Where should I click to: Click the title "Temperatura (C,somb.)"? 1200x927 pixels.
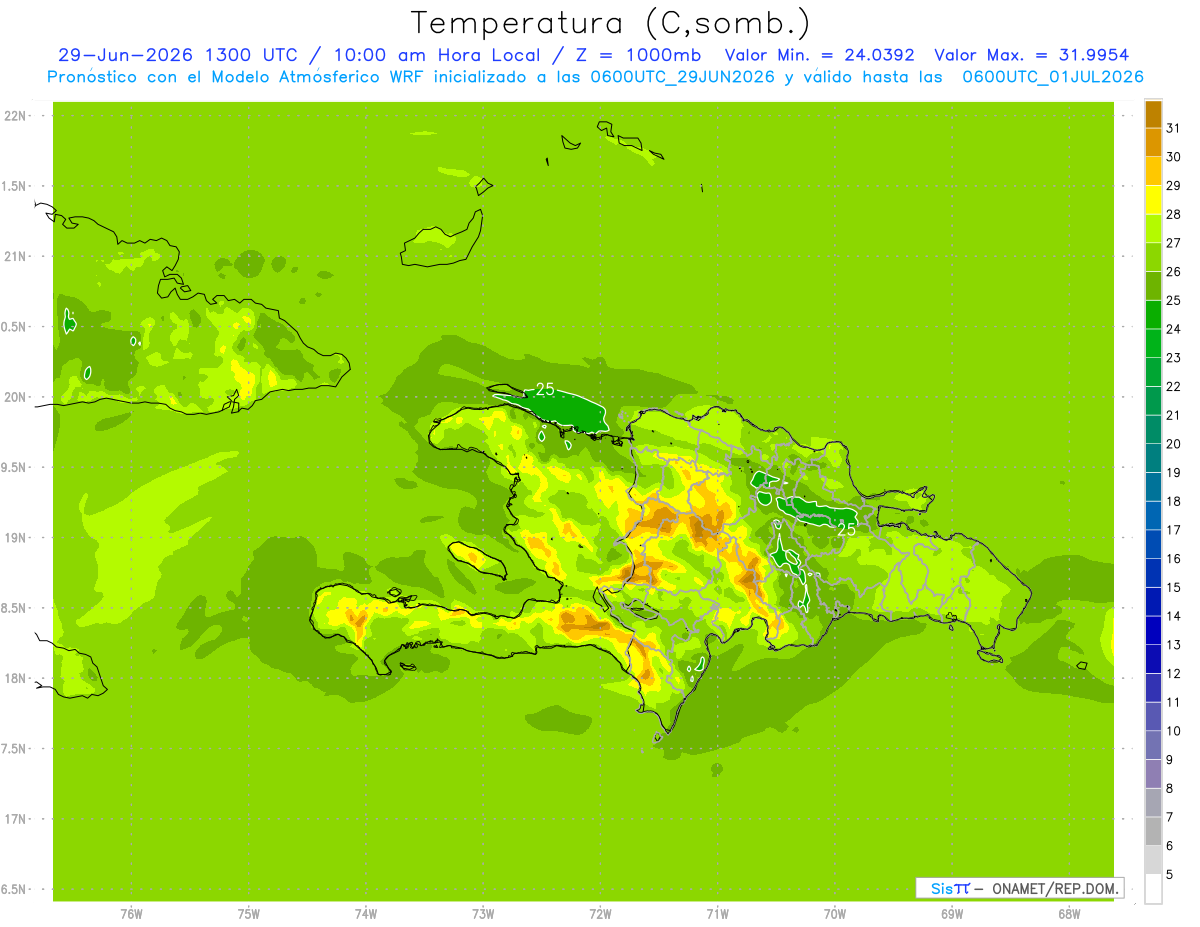[610, 23]
